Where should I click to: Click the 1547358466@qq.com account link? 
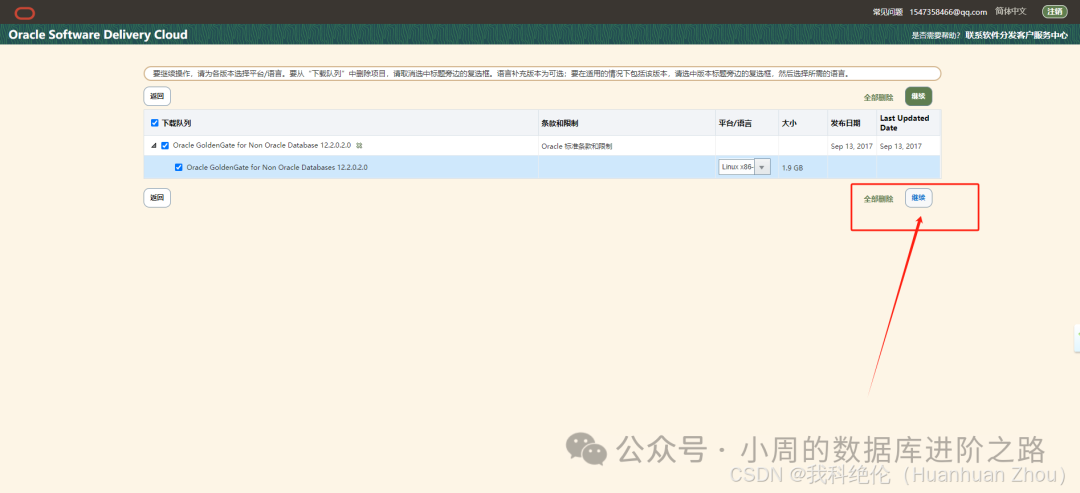point(948,12)
